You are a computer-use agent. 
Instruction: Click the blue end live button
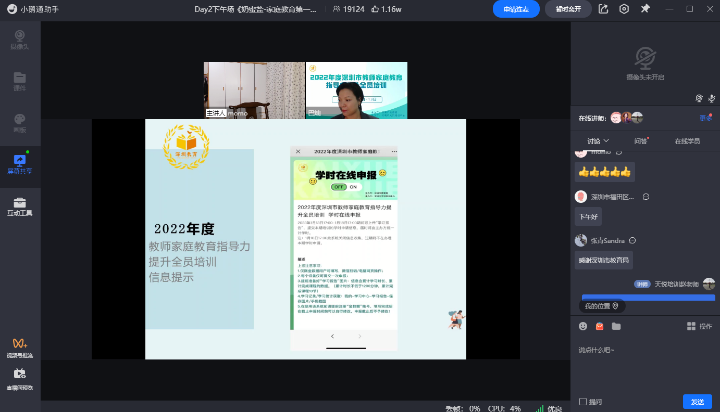coord(516,9)
